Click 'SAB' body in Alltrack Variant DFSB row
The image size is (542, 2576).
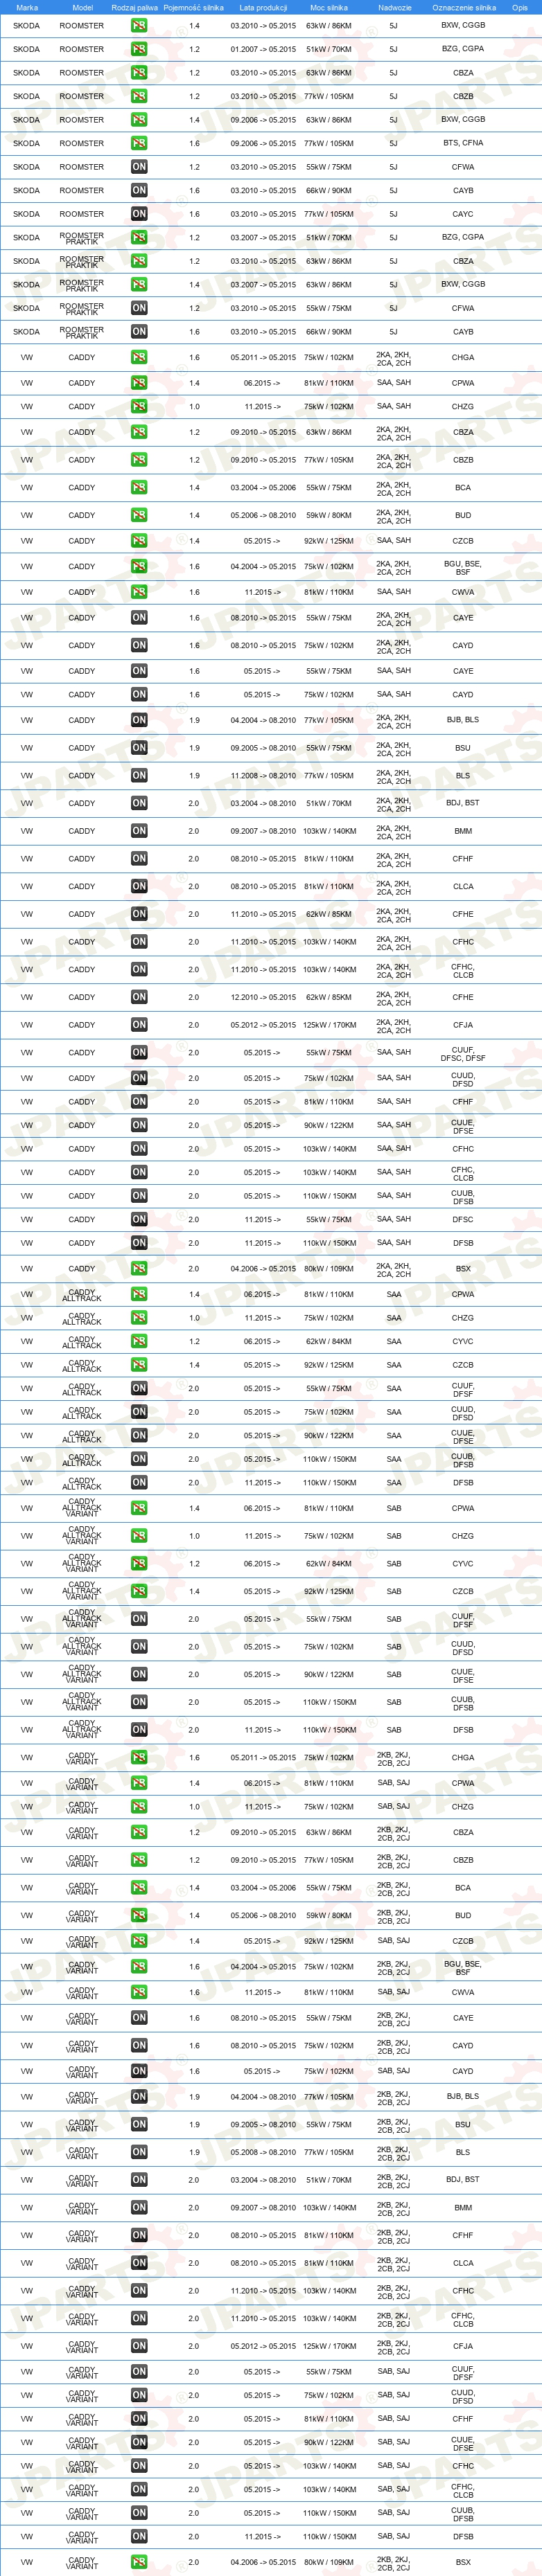394,1729
